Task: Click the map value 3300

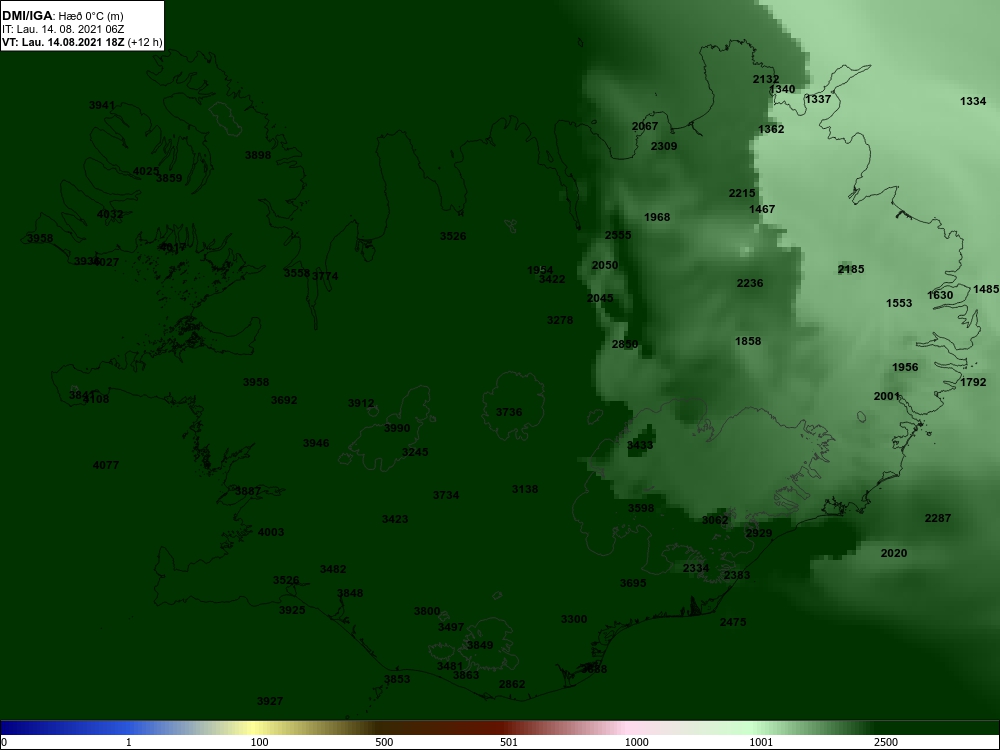Action: [574, 619]
